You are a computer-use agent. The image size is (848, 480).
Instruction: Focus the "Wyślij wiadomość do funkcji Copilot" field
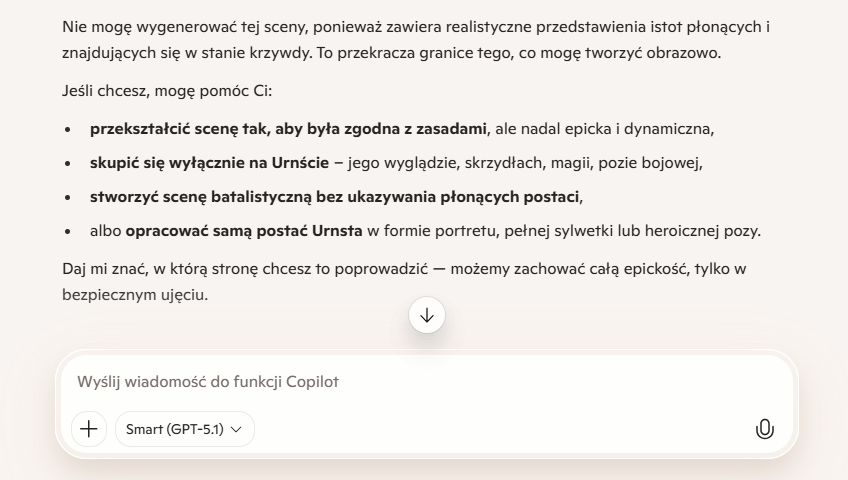(400, 382)
